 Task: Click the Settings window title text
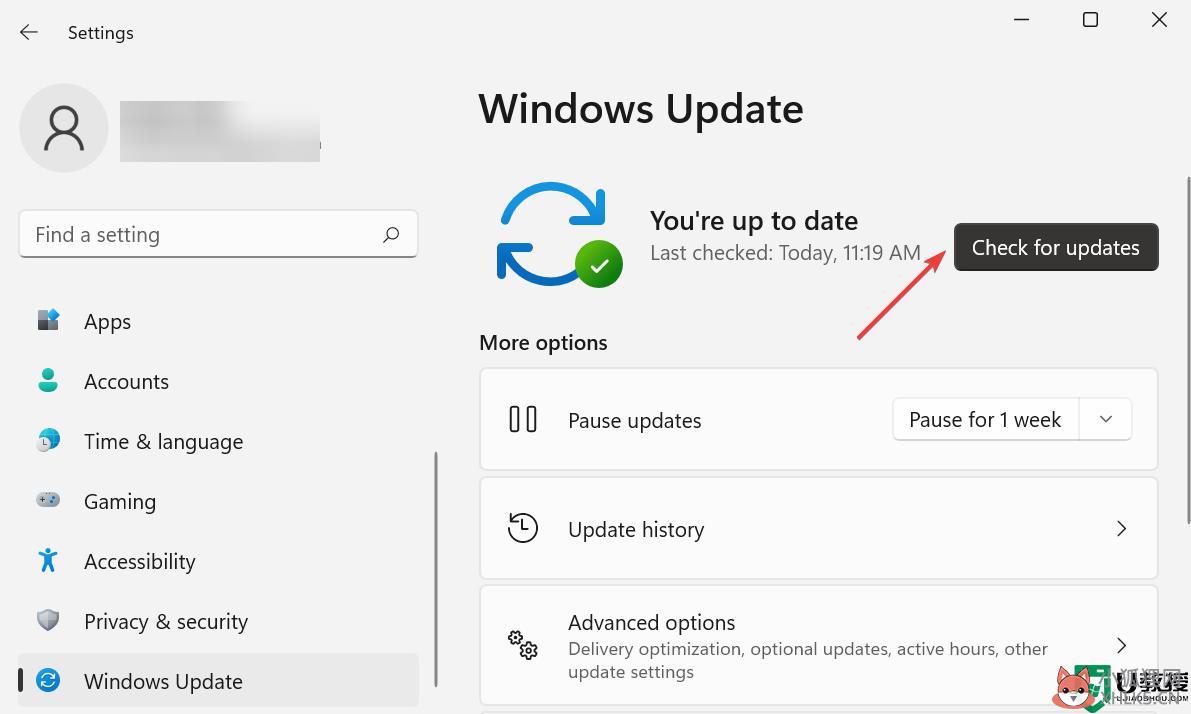pos(100,33)
